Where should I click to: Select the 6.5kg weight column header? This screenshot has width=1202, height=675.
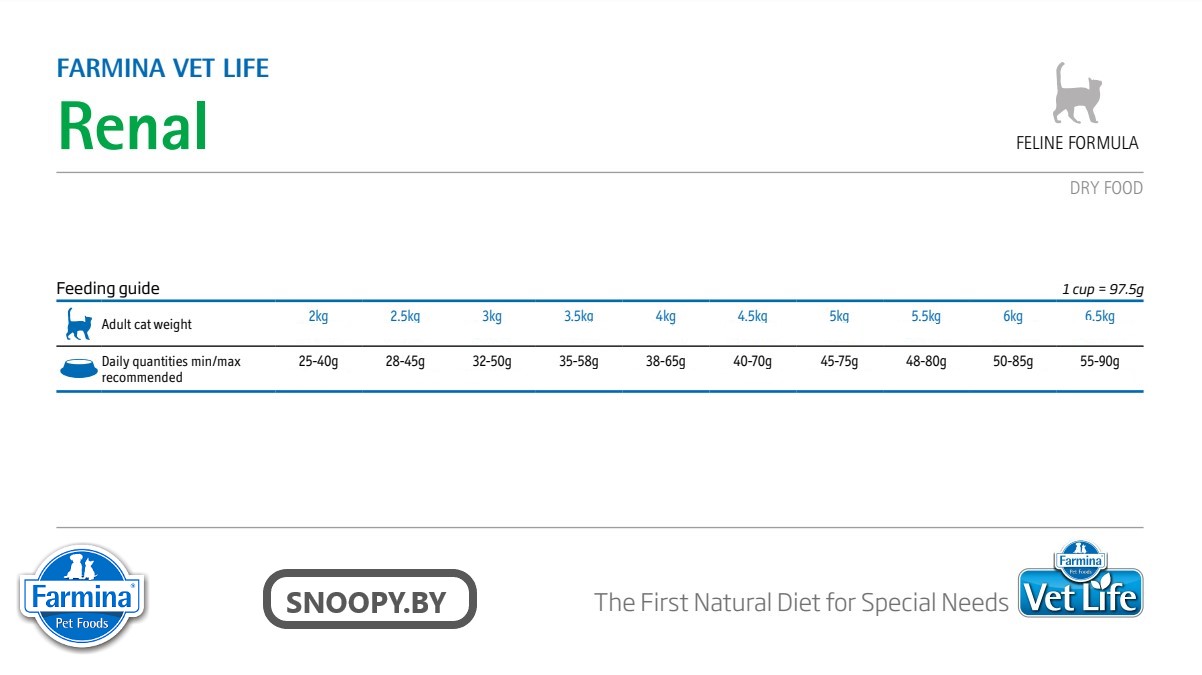[x=1099, y=316]
